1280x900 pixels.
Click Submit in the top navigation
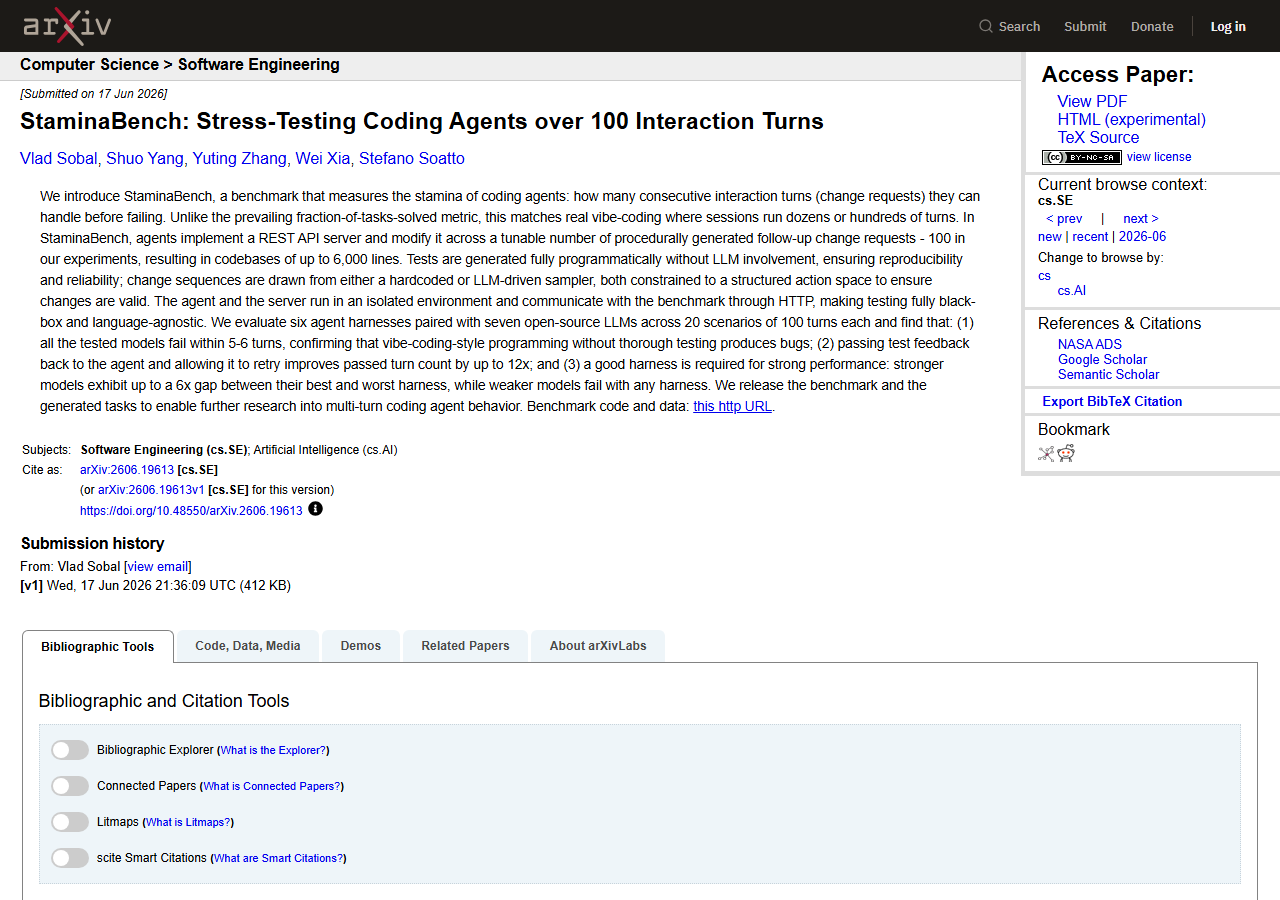click(1085, 27)
